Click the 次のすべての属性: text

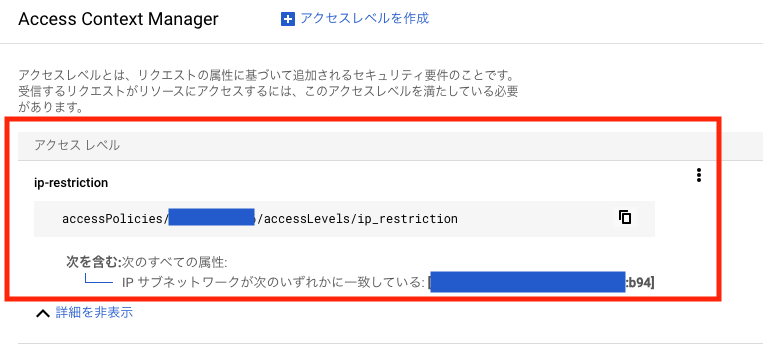tap(174, 263)
